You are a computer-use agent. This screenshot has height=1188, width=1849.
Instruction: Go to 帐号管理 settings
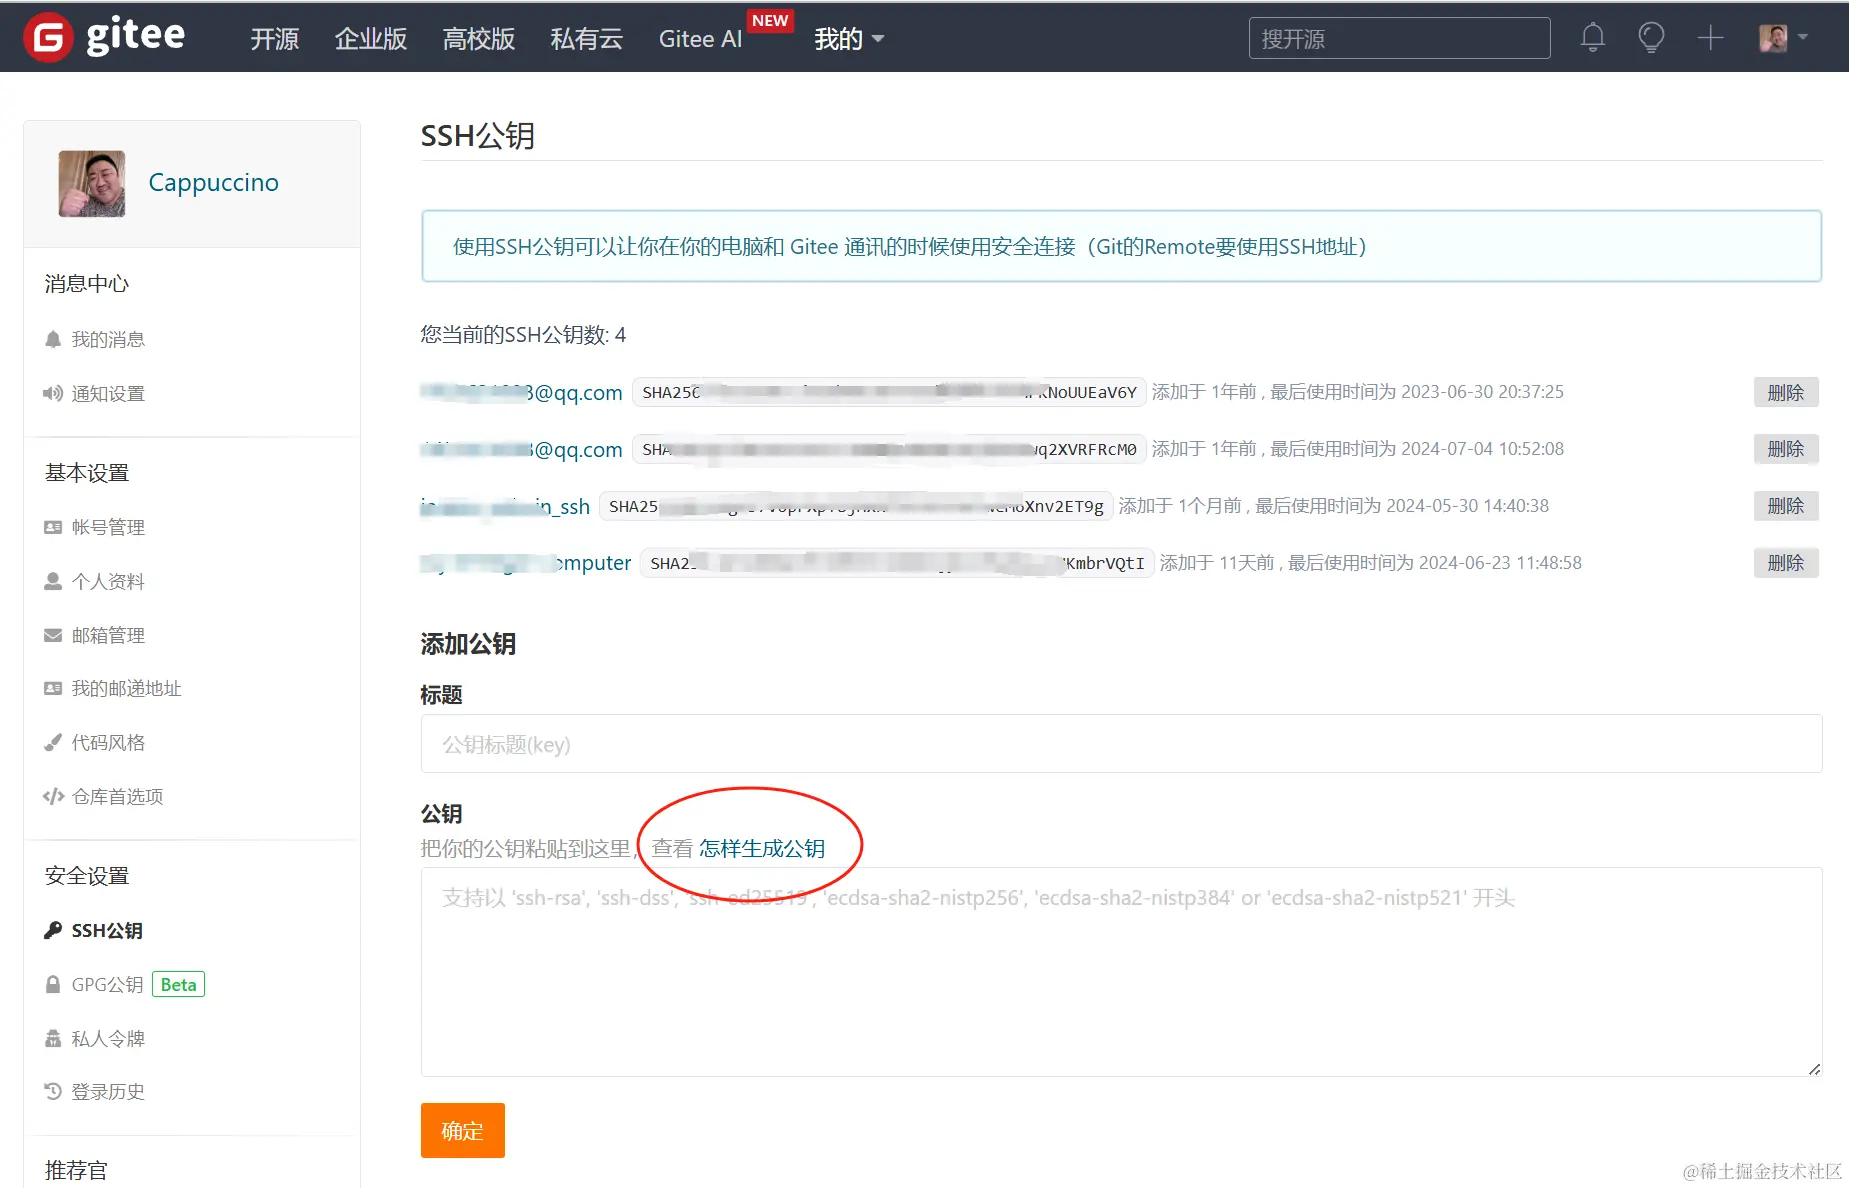(x=108, y=527)
